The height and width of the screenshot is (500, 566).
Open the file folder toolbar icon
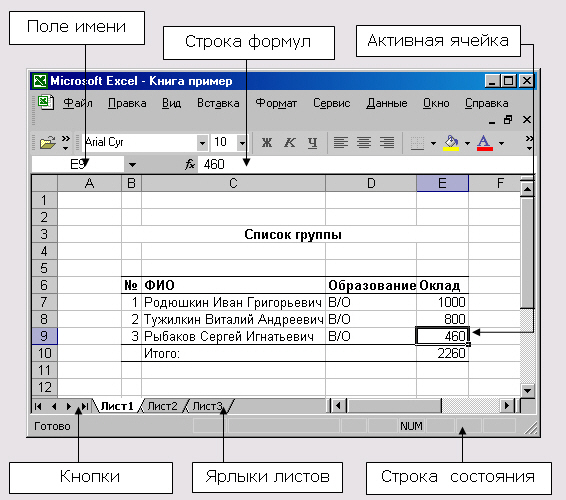(x=48, y=143)
